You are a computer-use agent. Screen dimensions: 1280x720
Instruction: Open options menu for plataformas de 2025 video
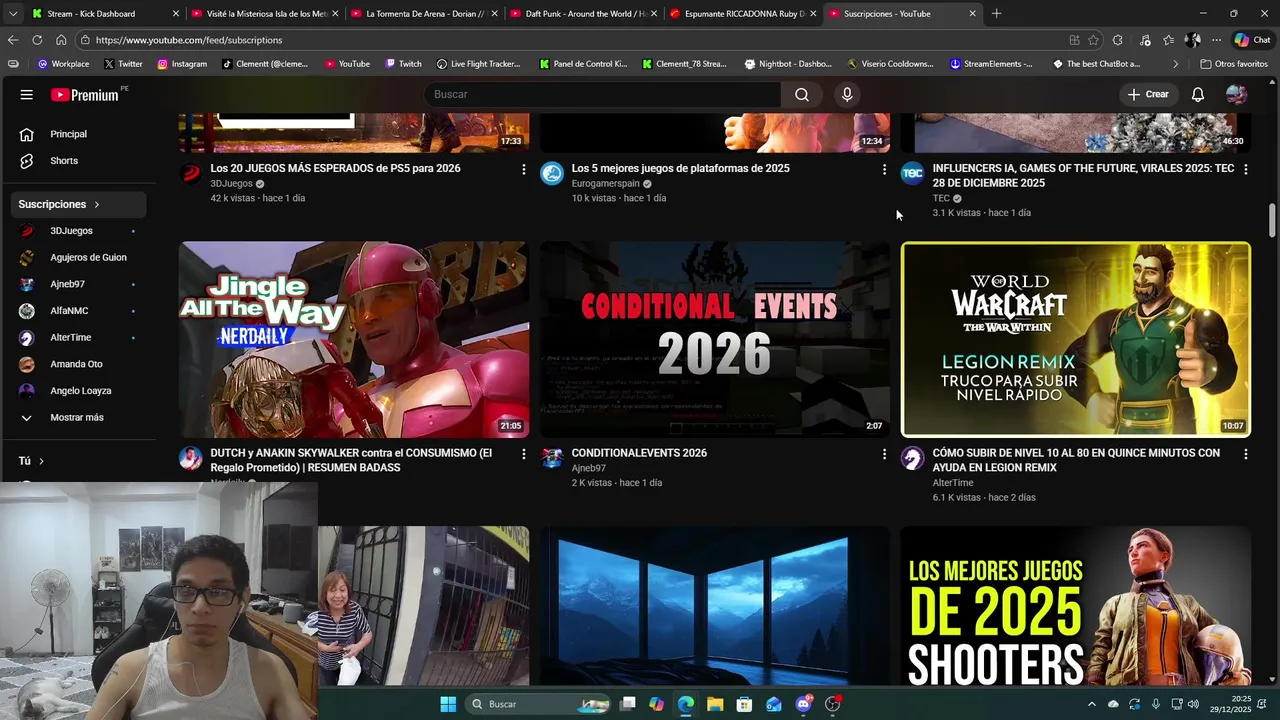pos(884,170)
